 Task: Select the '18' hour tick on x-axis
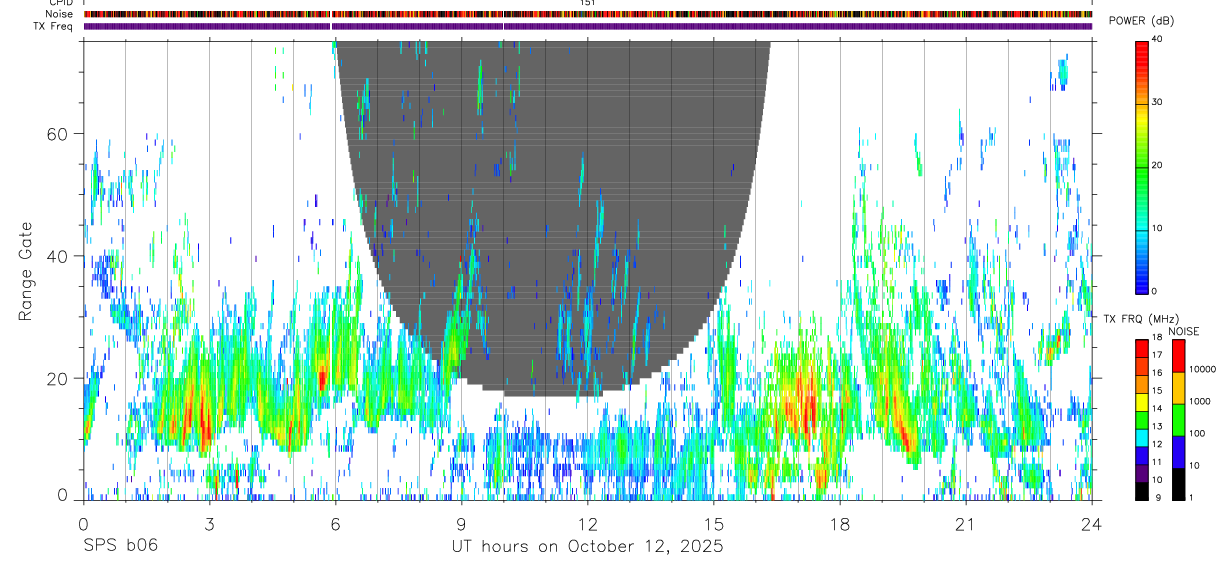(x=840, y=523)
